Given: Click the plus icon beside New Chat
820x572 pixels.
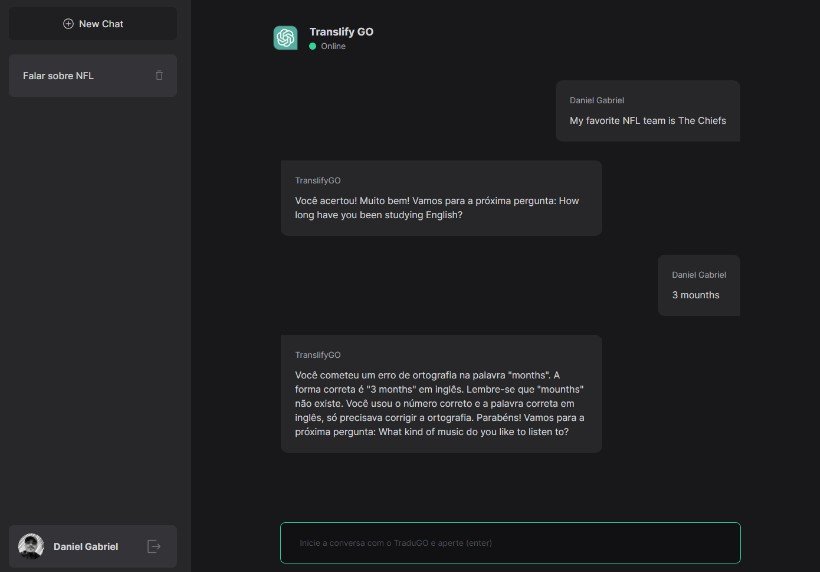Looking at the screenshot, I should 68,23.
